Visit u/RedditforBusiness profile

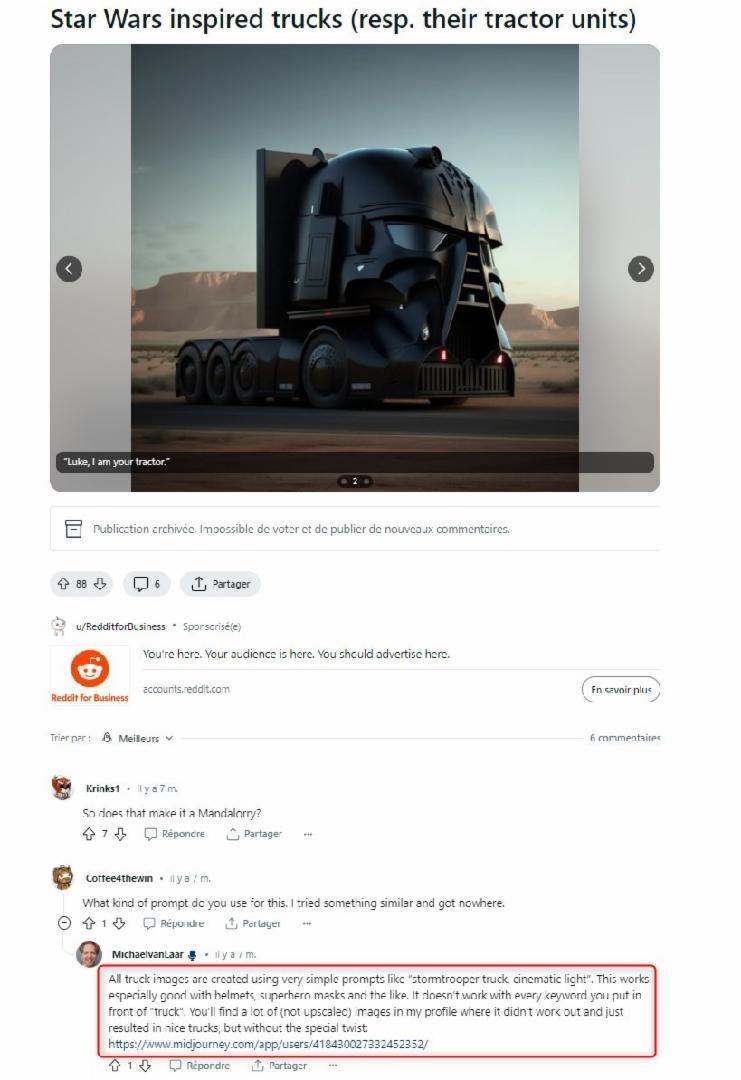pos(121,627)
